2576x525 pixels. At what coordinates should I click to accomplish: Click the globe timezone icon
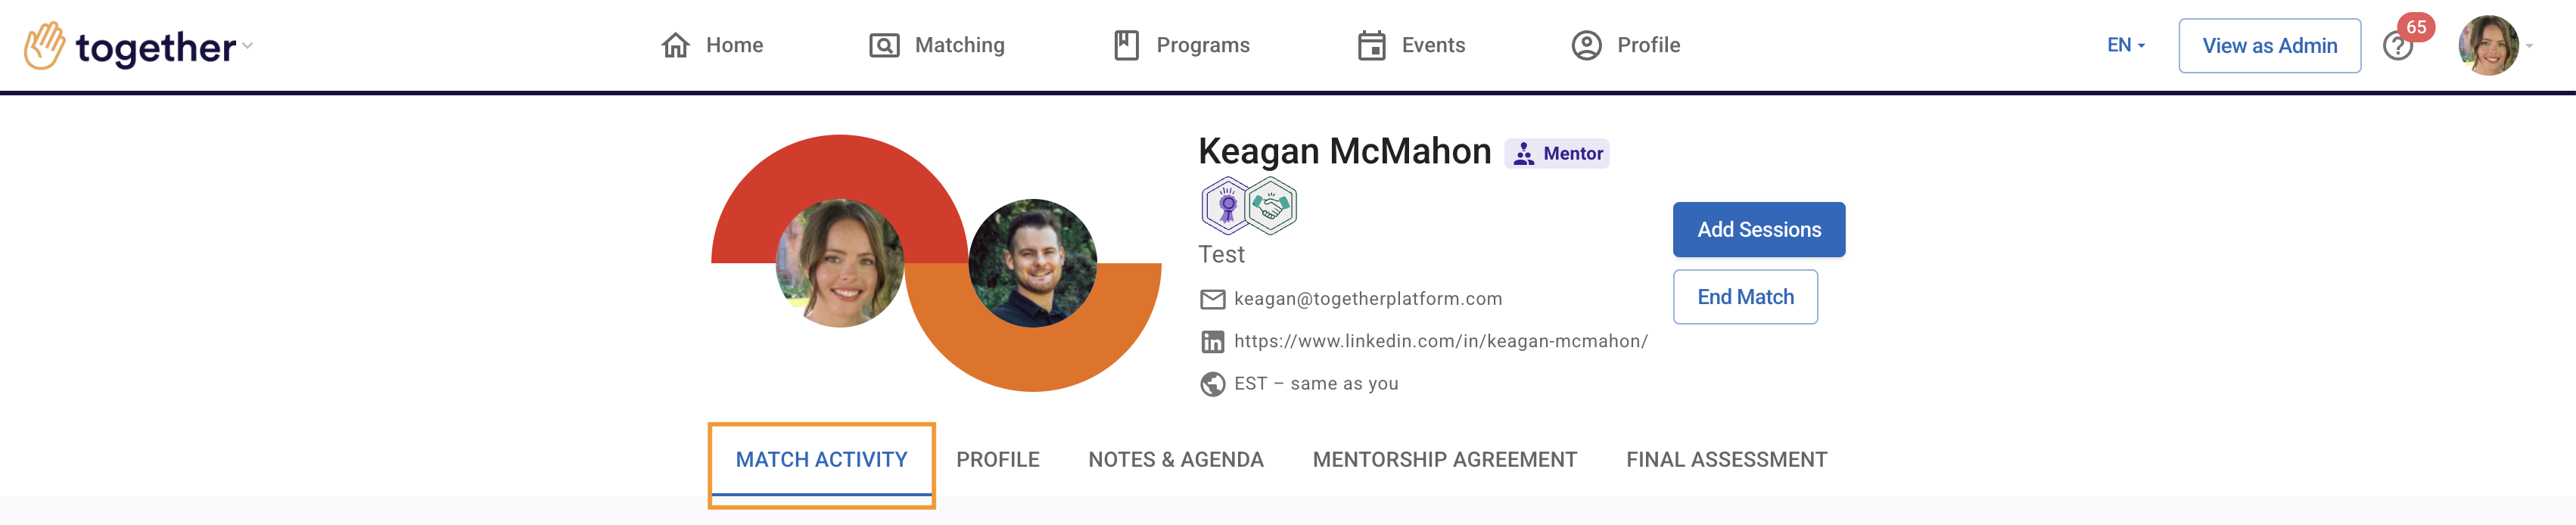point(1212,384)
